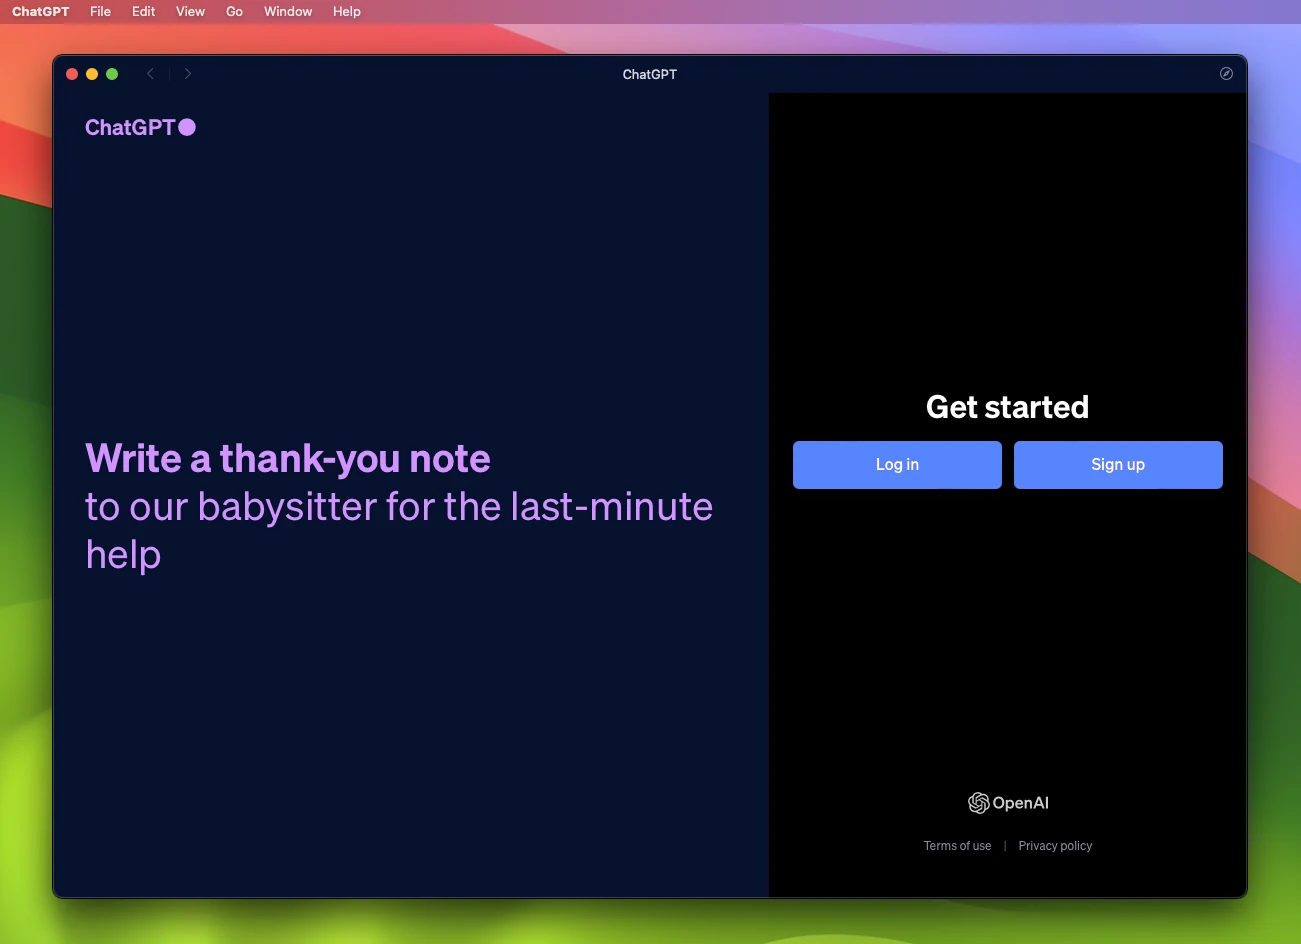Click the purple dot beside the ChatGPT wordmark
The height and width of the screenshot is (944, 1301).
pyautogui.click(x=187, y=127)
